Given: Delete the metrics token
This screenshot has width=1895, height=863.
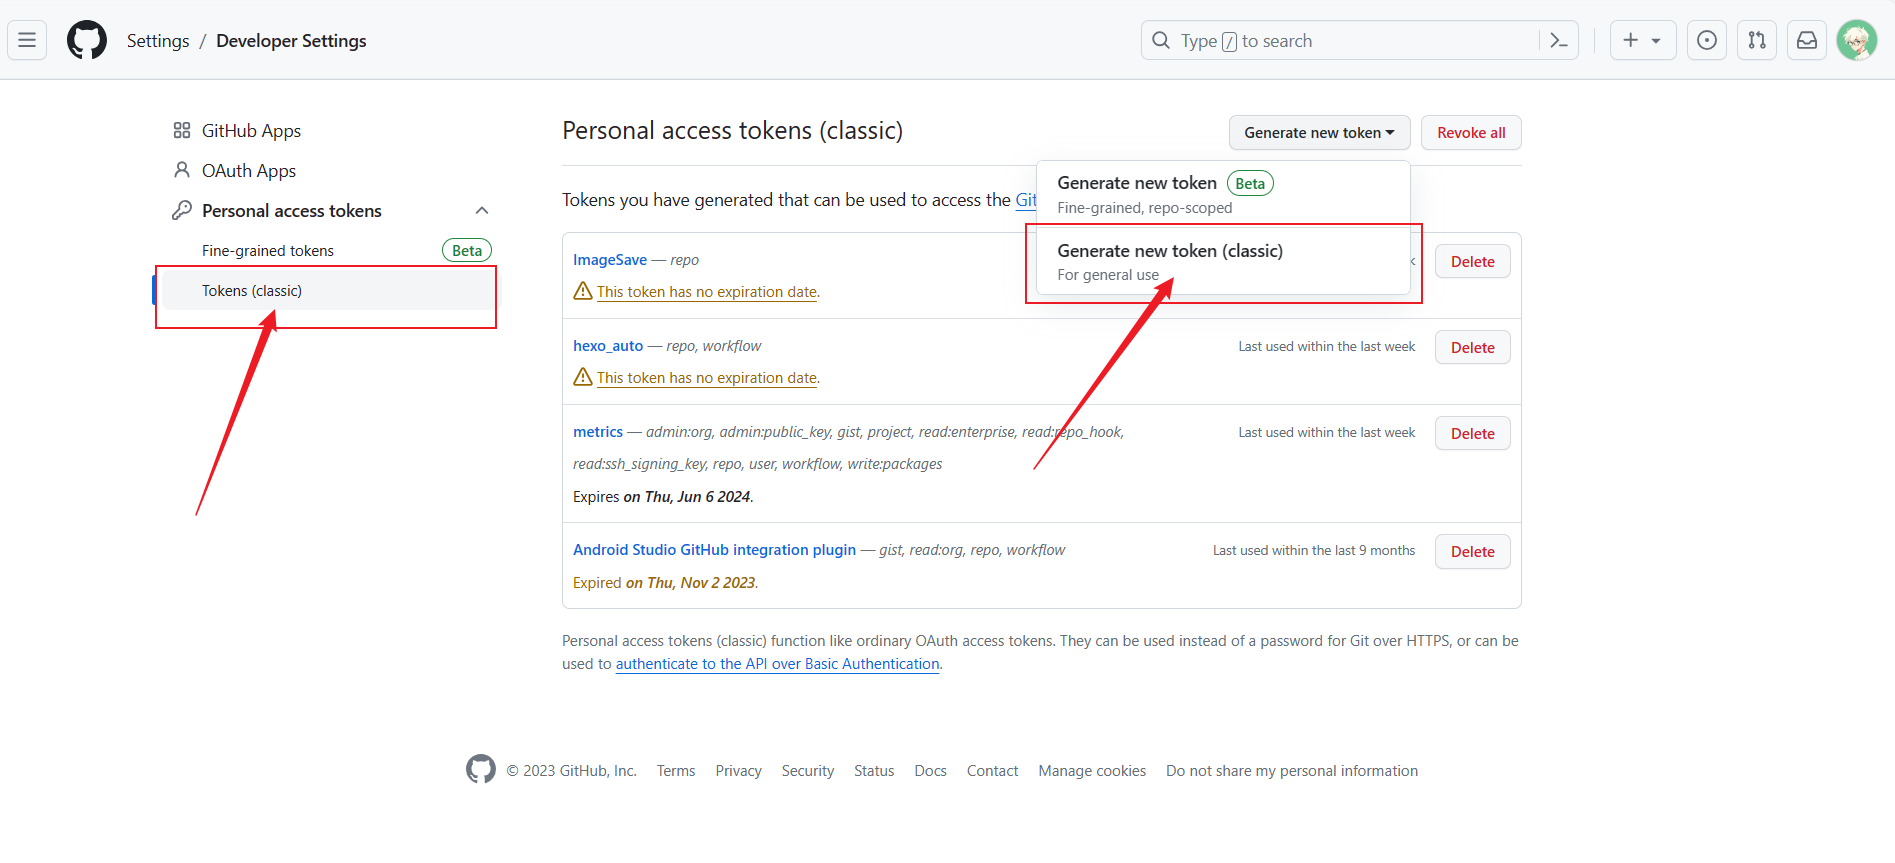Looking at the screenshot, I should click(1472, 433).
